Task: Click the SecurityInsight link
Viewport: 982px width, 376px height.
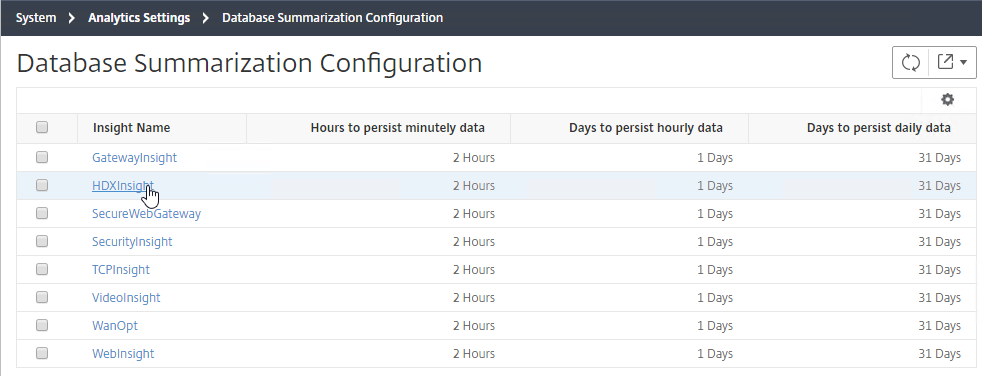Action: [x=132, y=242]
